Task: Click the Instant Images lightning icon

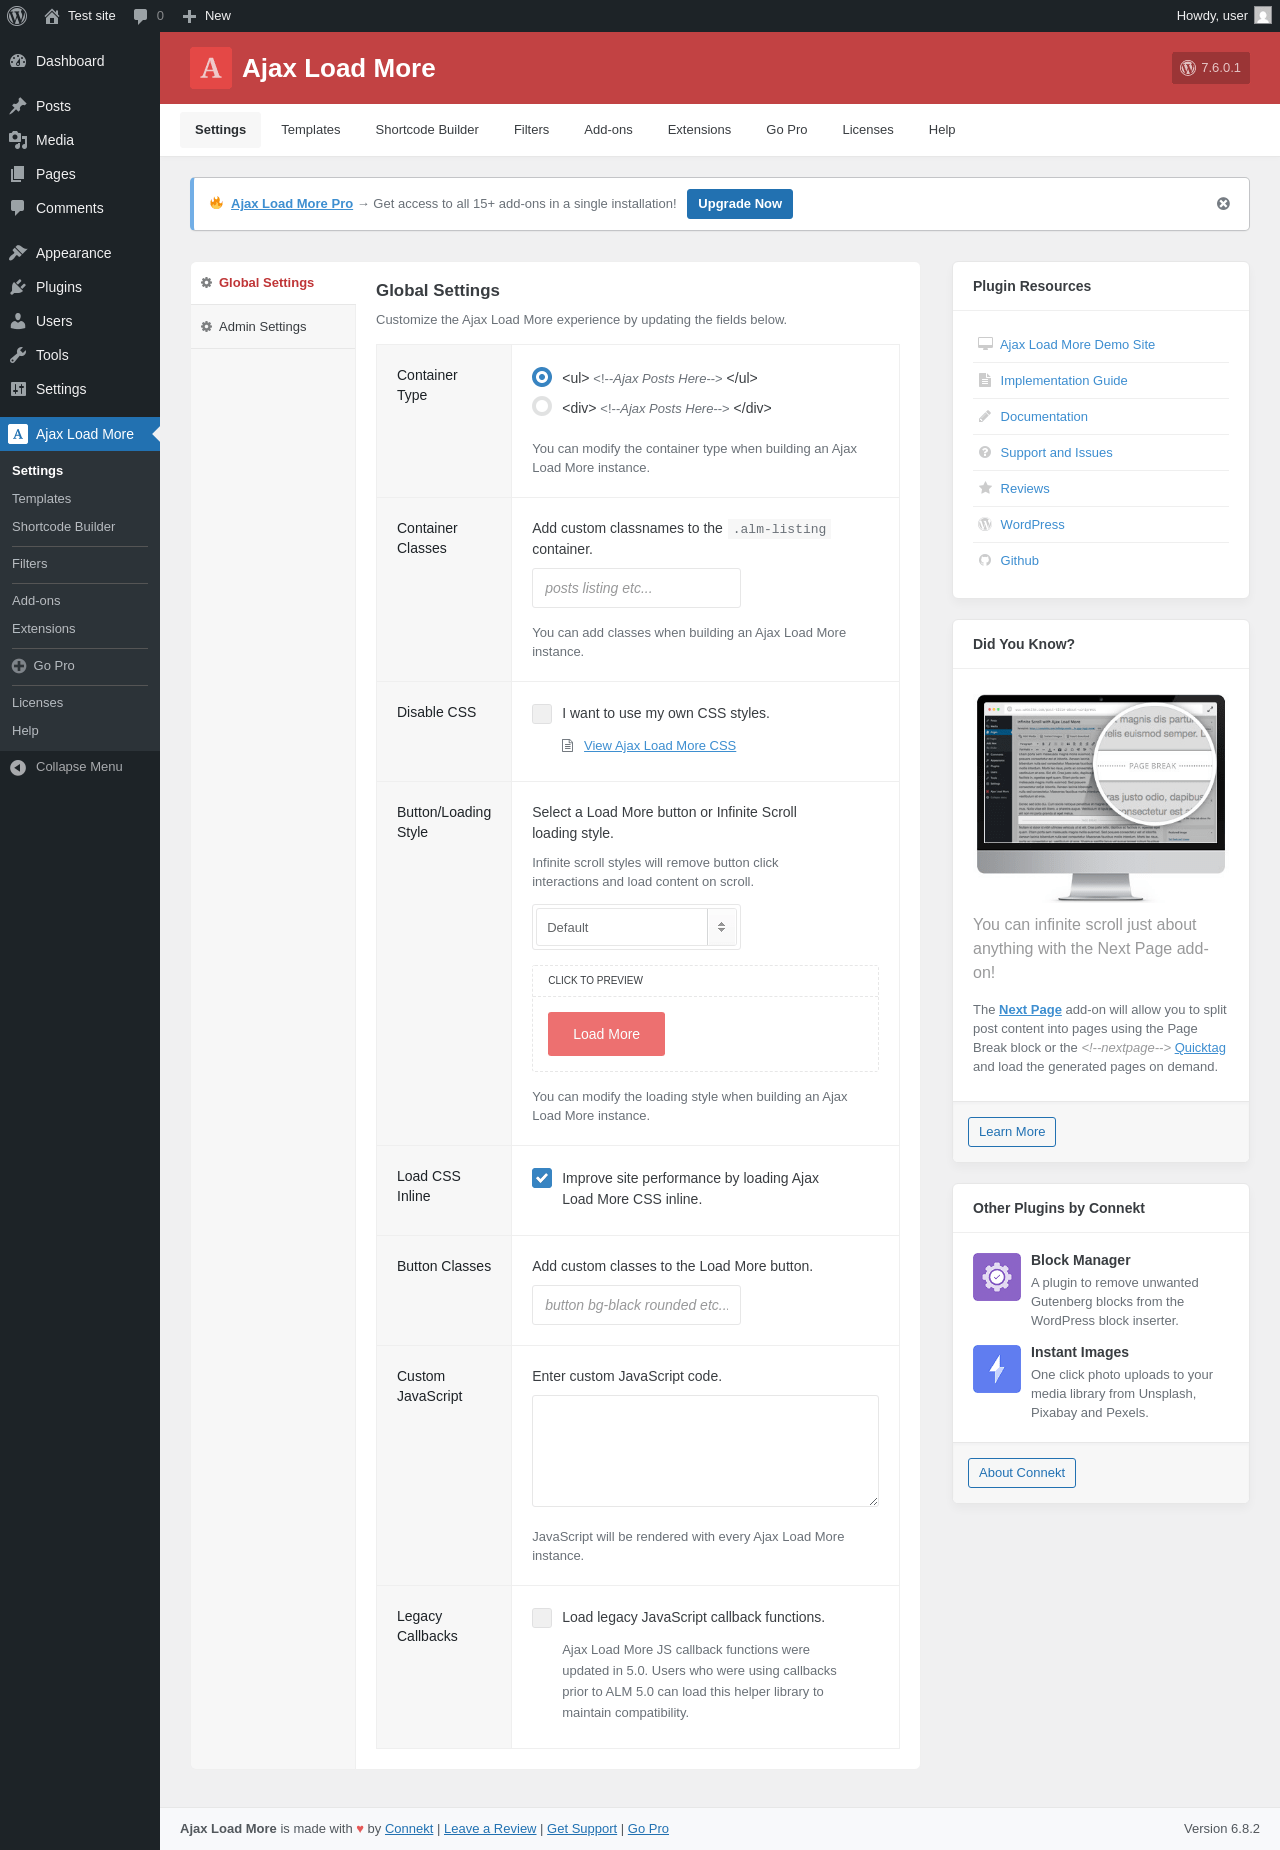Action: point(997,1369)
